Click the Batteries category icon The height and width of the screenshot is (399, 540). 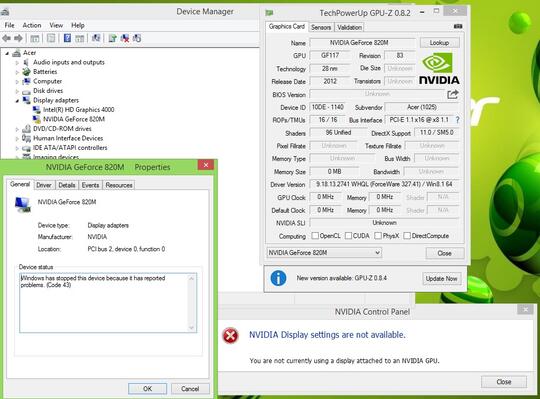[x=27, y=72]
